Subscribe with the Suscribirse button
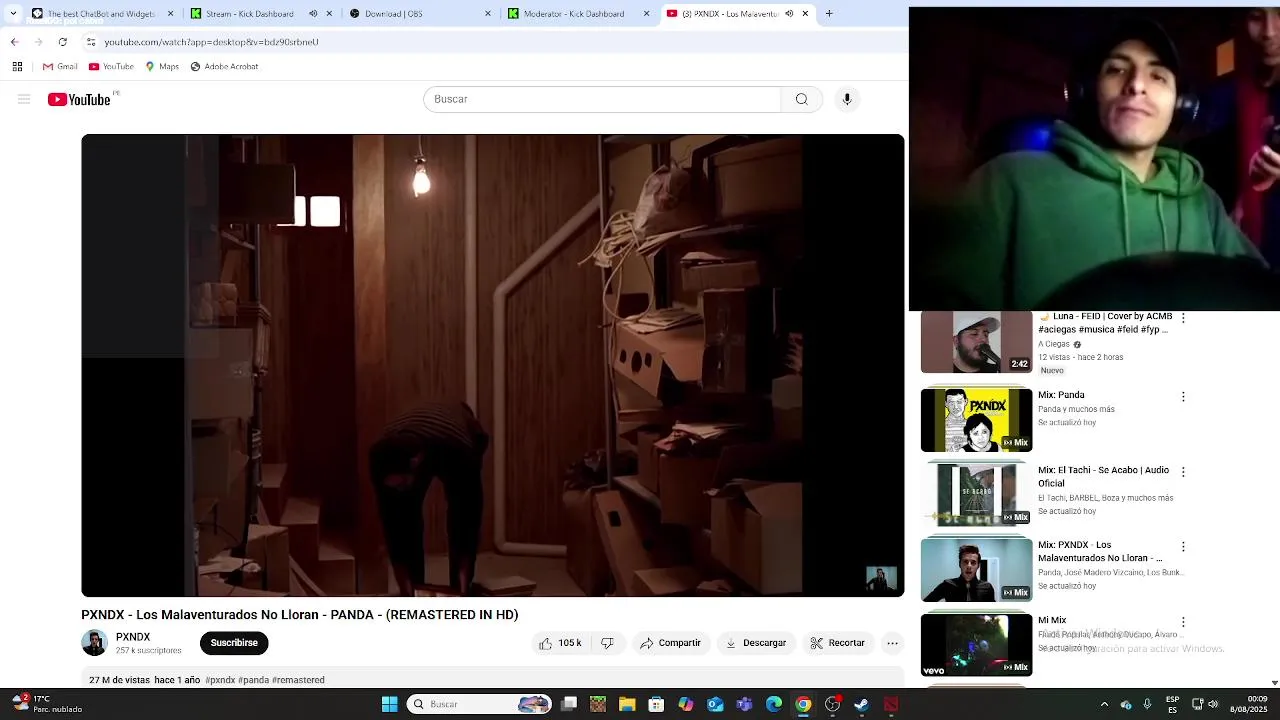Viewport: 1280px width, 720px height. tap(234, 643)
